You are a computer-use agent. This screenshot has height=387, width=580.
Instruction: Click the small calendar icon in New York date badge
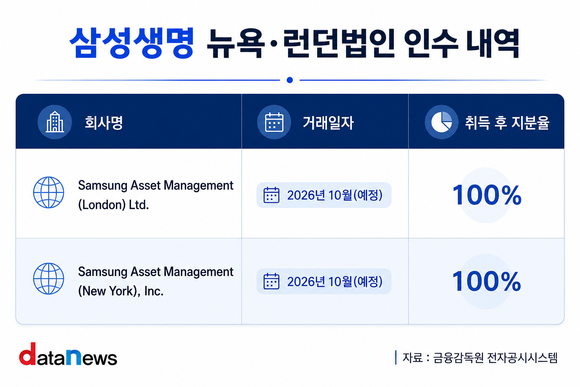click(271, 281)
